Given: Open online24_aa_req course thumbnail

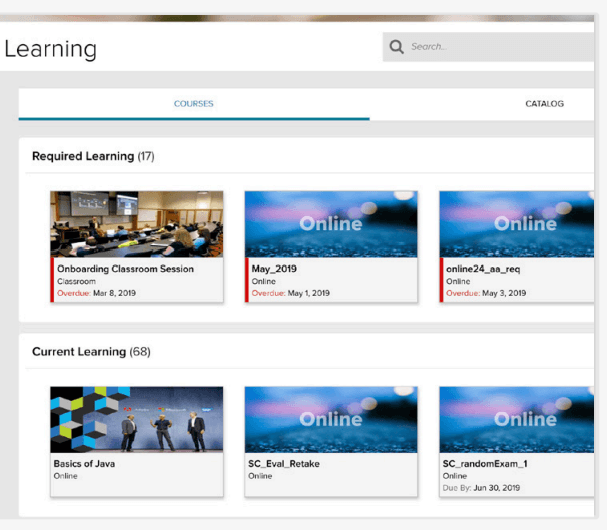Looking at the screenshot, I should [x=517, y=224].
